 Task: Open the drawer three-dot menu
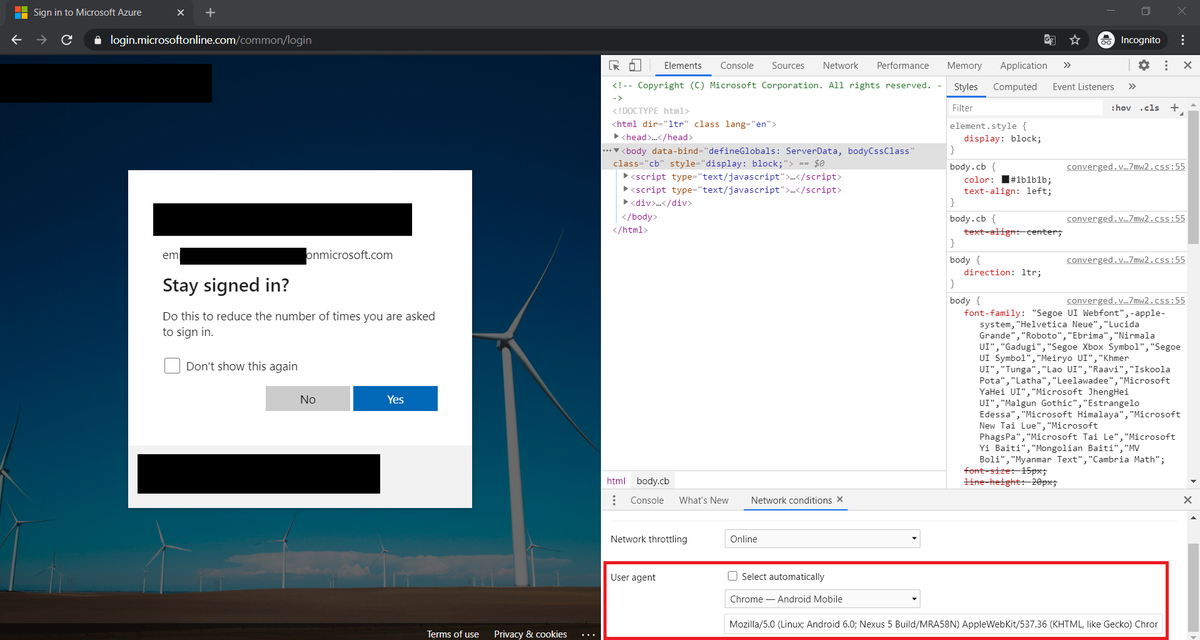[614, 500]
